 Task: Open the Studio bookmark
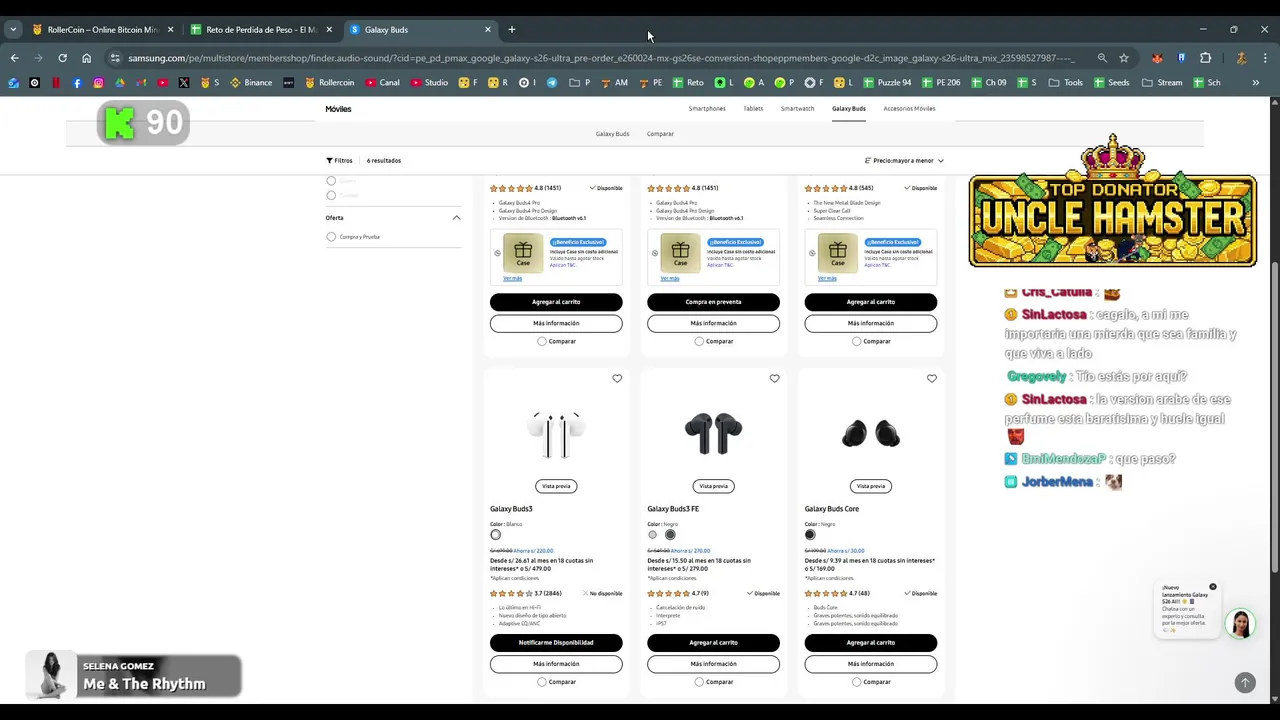429,82
